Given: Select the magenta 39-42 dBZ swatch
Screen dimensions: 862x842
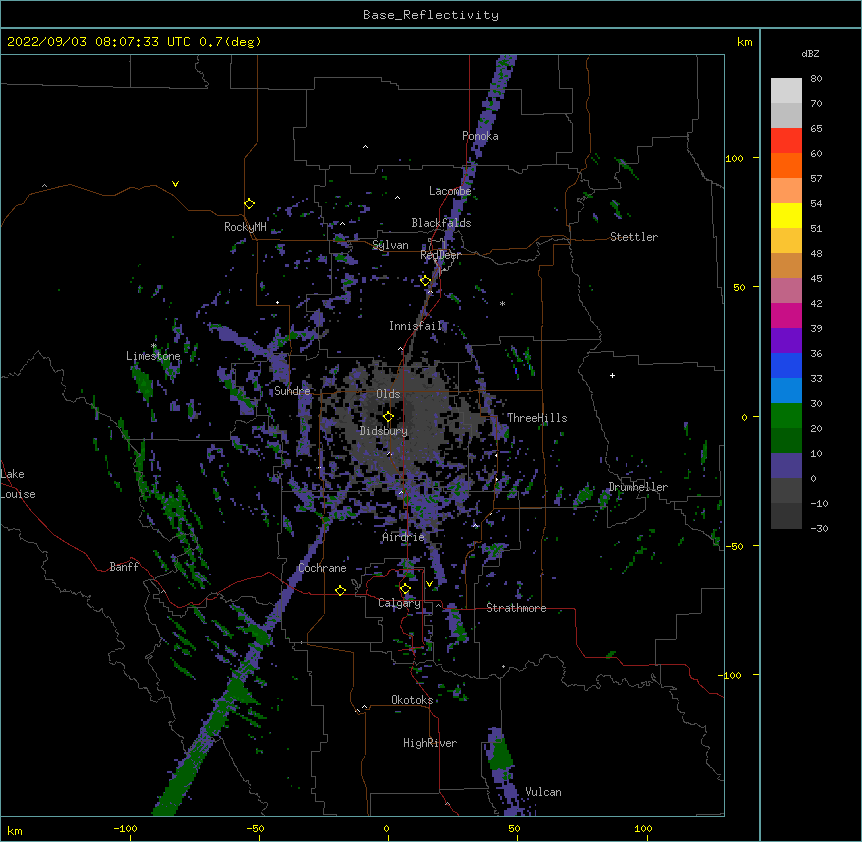Looking at the screenshot, I should click(786, 315).
